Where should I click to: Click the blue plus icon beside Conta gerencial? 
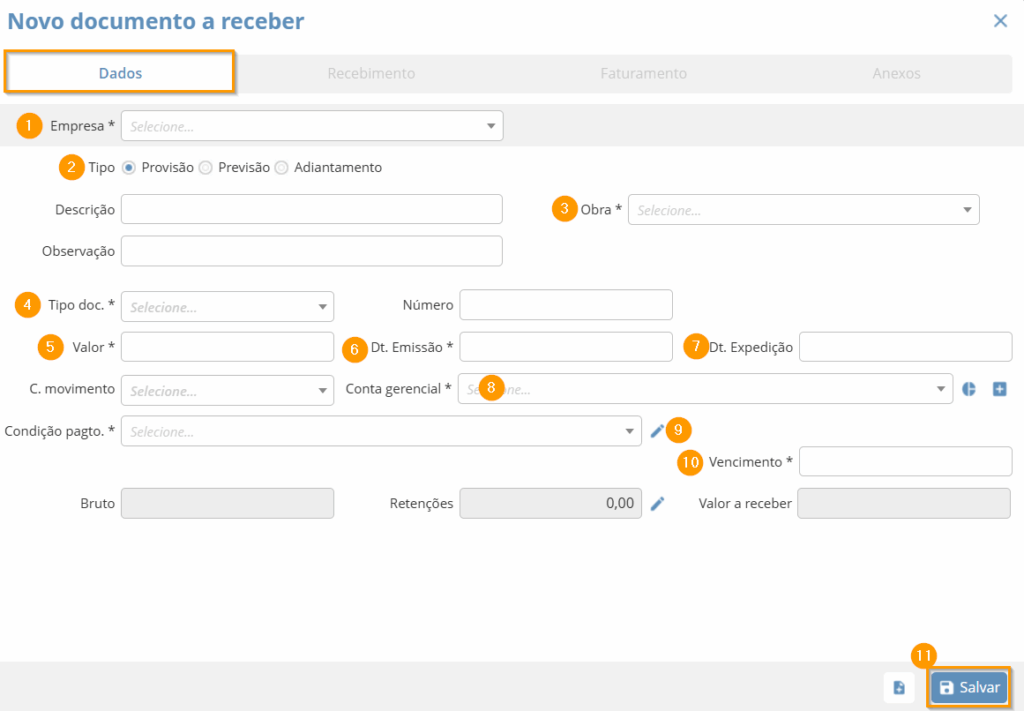point(999,389)
